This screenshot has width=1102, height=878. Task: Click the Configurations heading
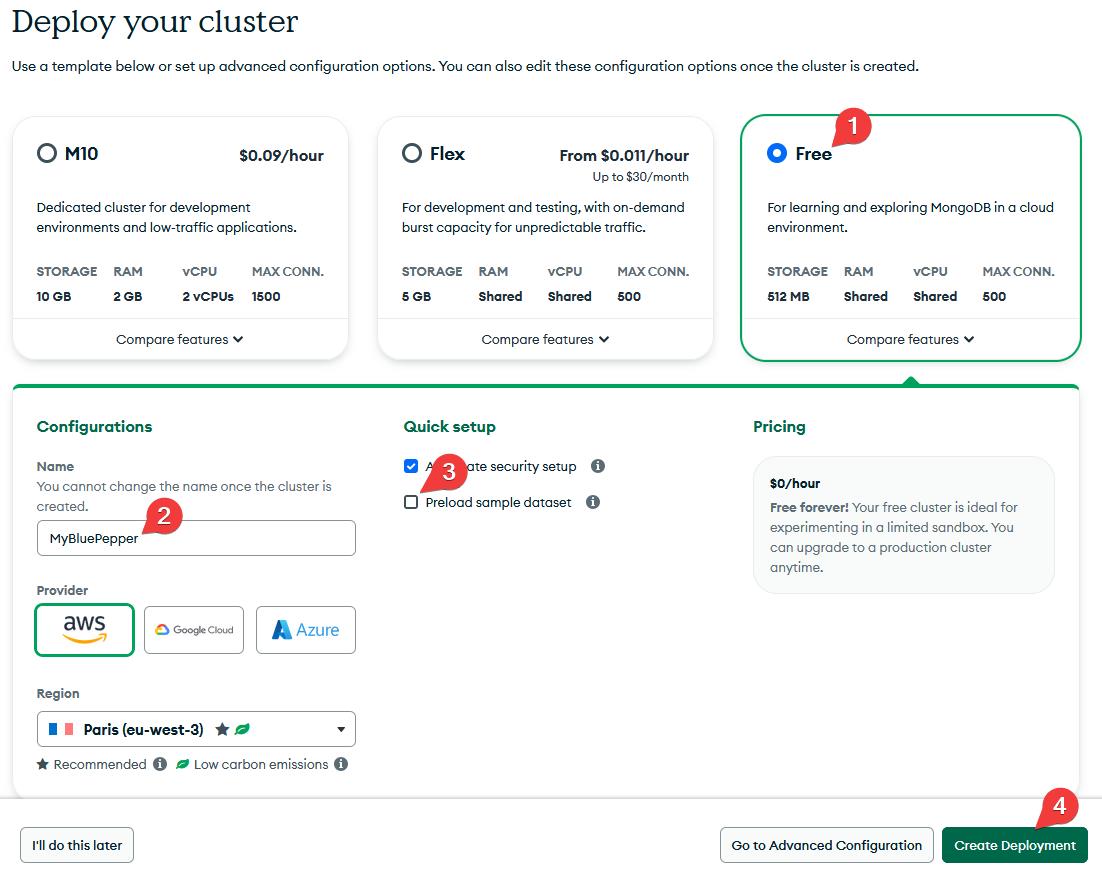(94, 427)
